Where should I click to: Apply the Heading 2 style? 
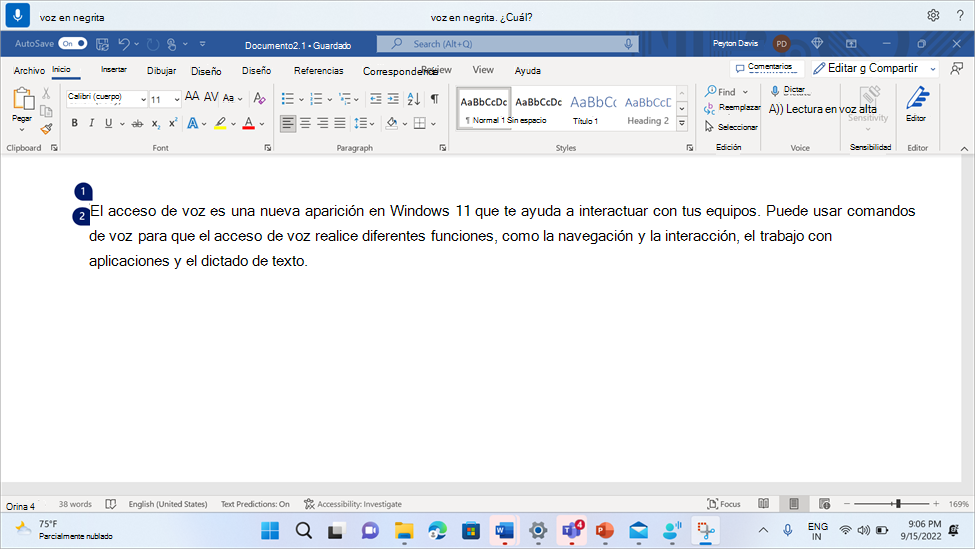648,108
